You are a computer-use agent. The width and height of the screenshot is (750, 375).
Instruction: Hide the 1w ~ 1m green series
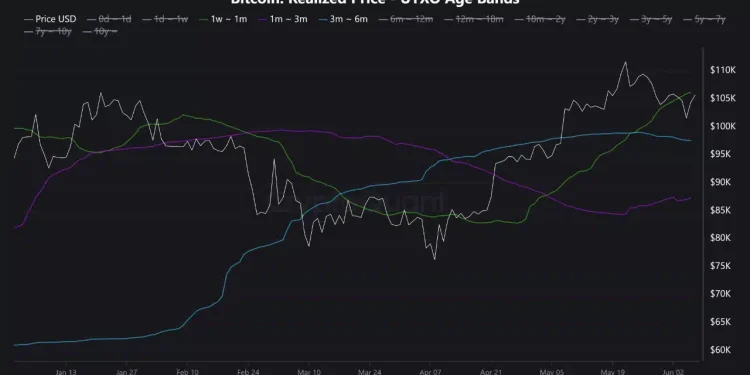pos(223,19)
